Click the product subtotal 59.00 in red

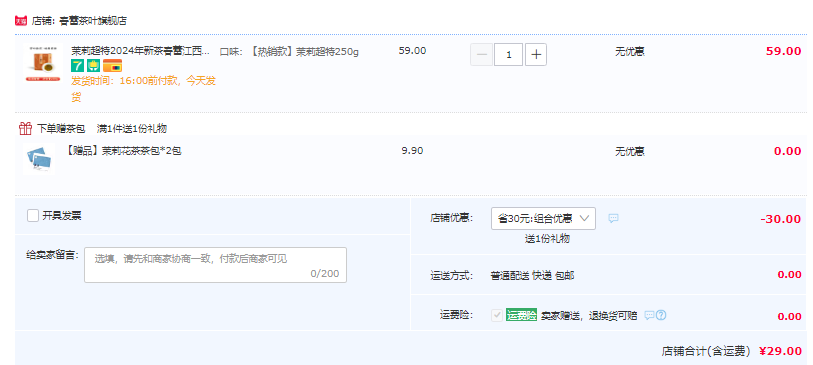(783, 51)
